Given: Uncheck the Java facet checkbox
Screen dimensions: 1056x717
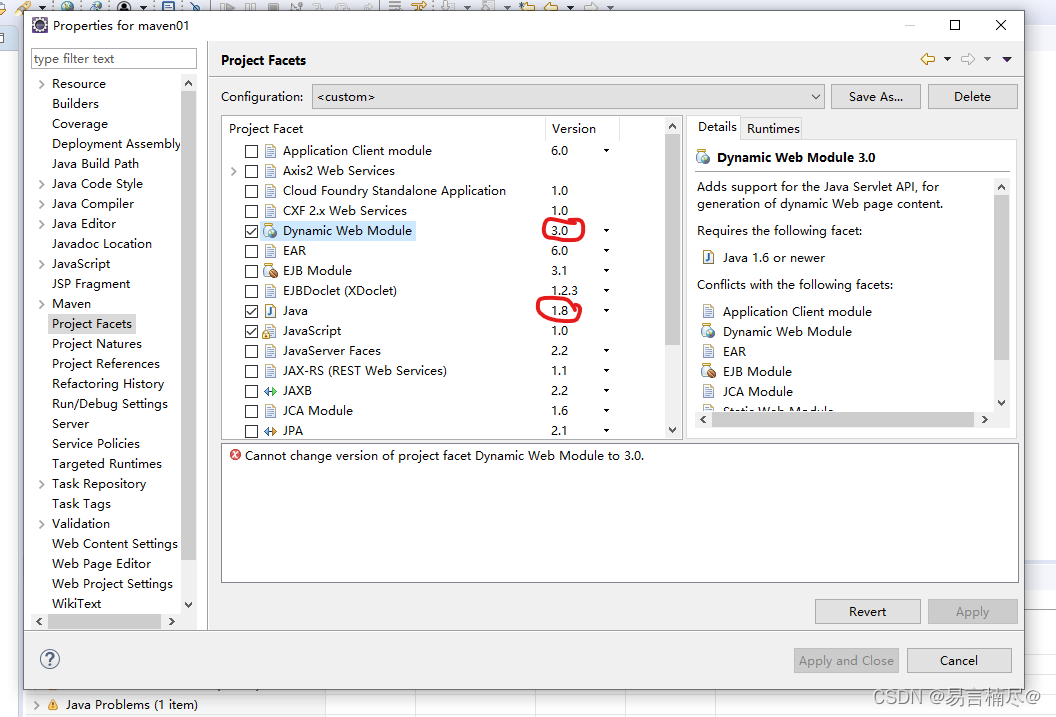Looking at the screenshot, I should [251, 311].
